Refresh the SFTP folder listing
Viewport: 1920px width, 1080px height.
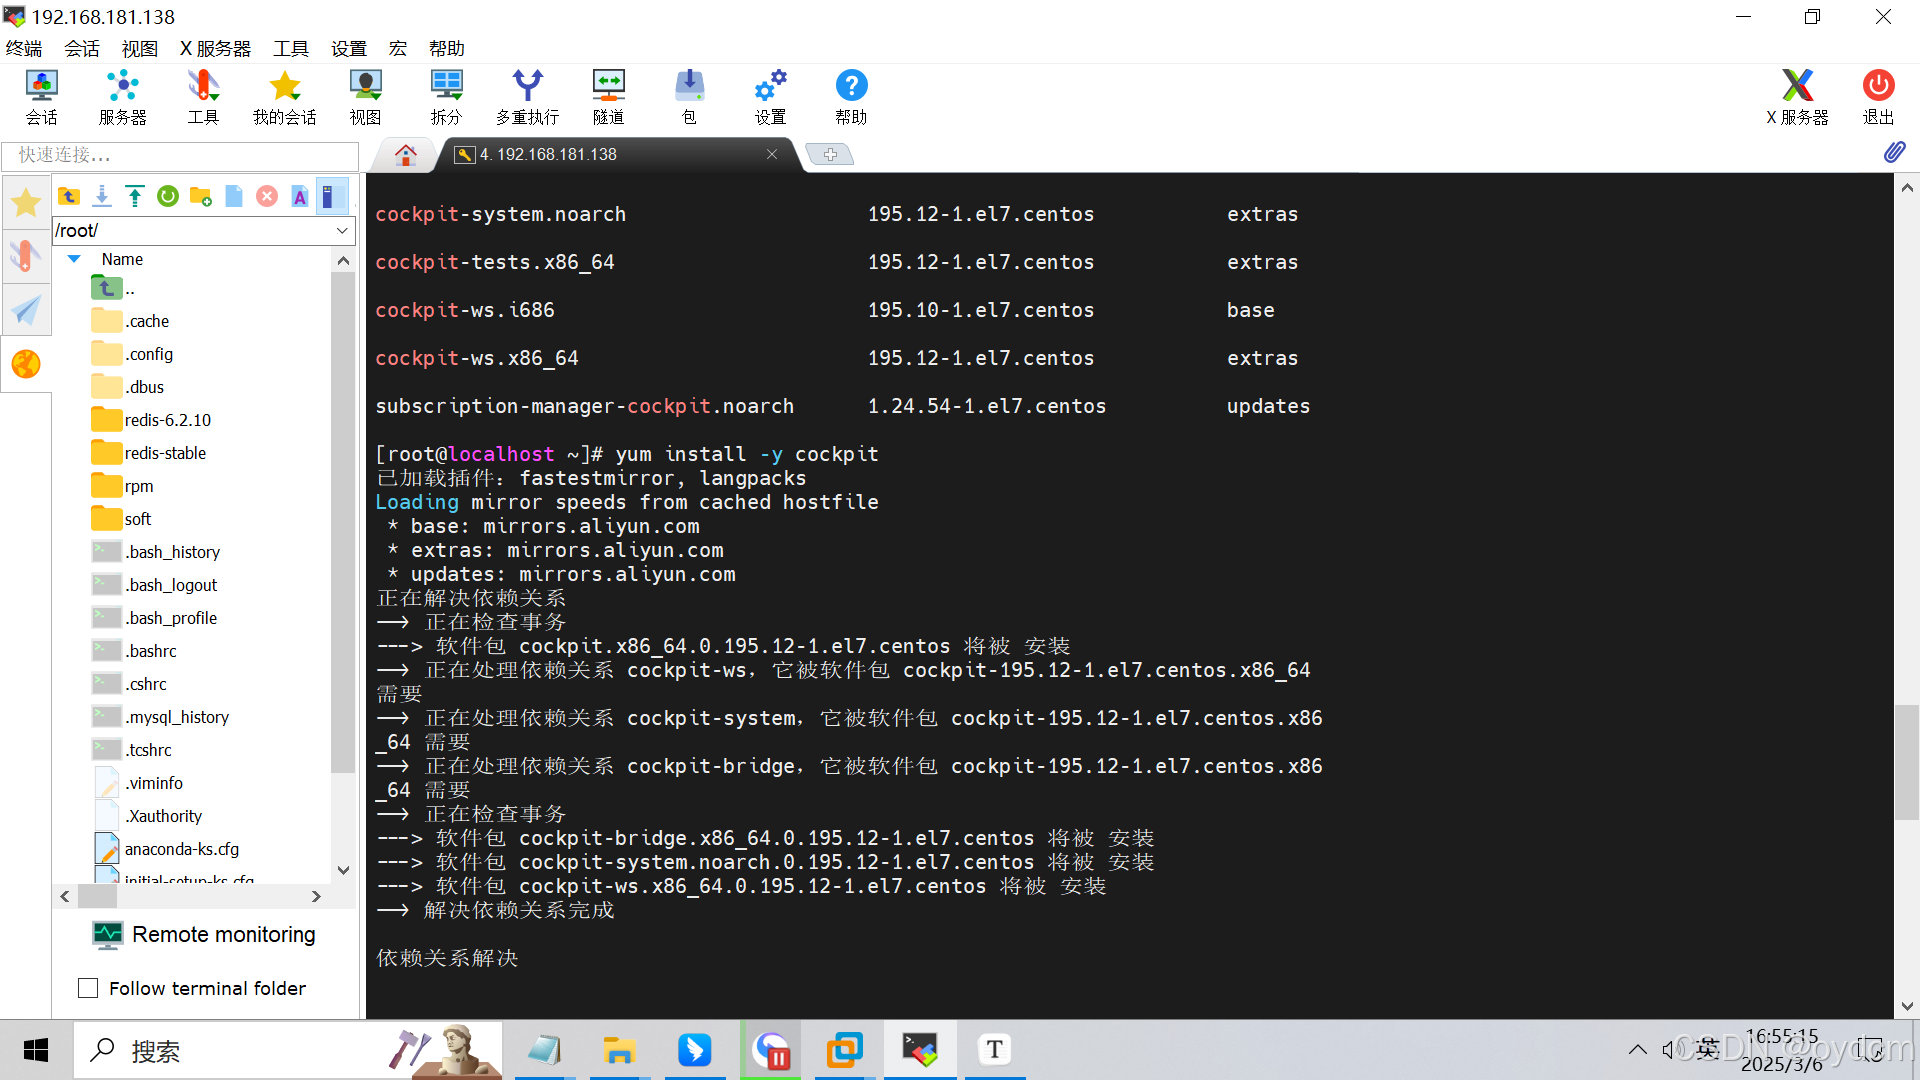pos(168,196)
